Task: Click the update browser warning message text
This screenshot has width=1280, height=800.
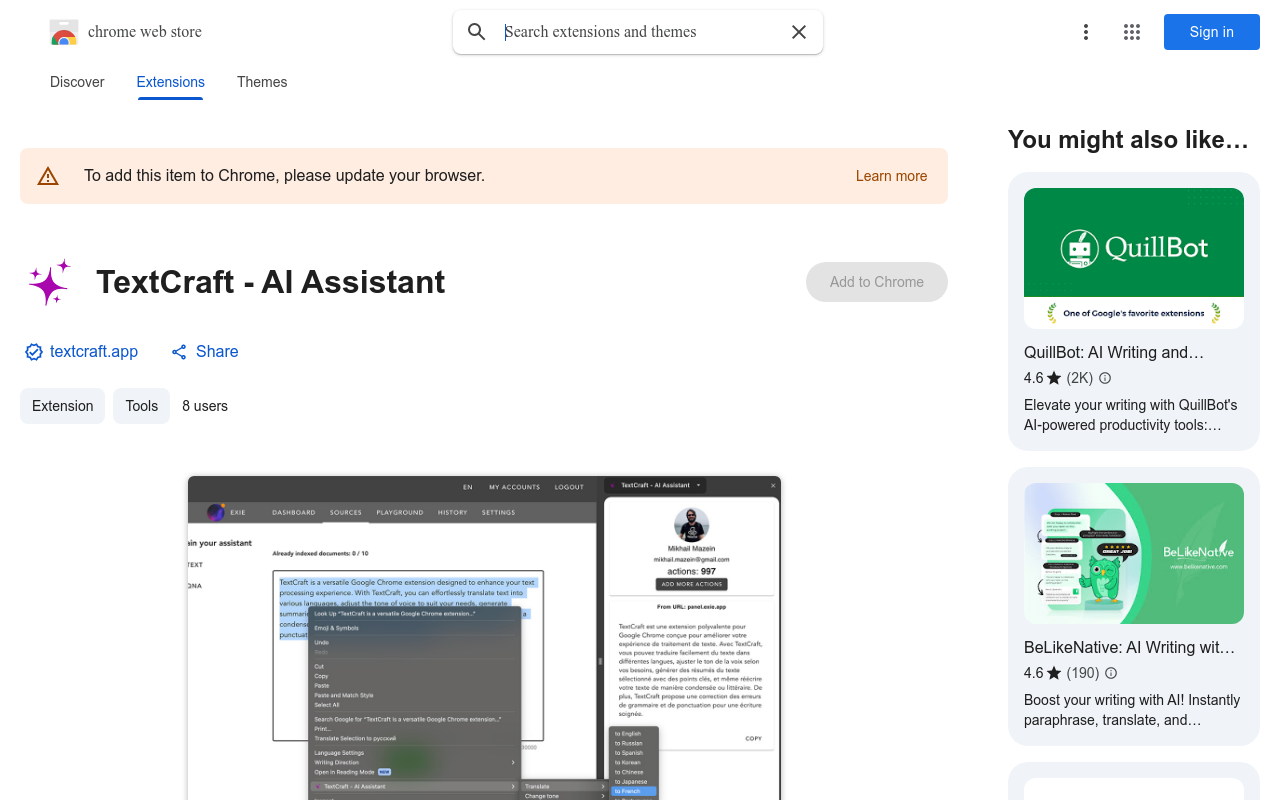Action: pyautogui.click(x=284, y=176)
